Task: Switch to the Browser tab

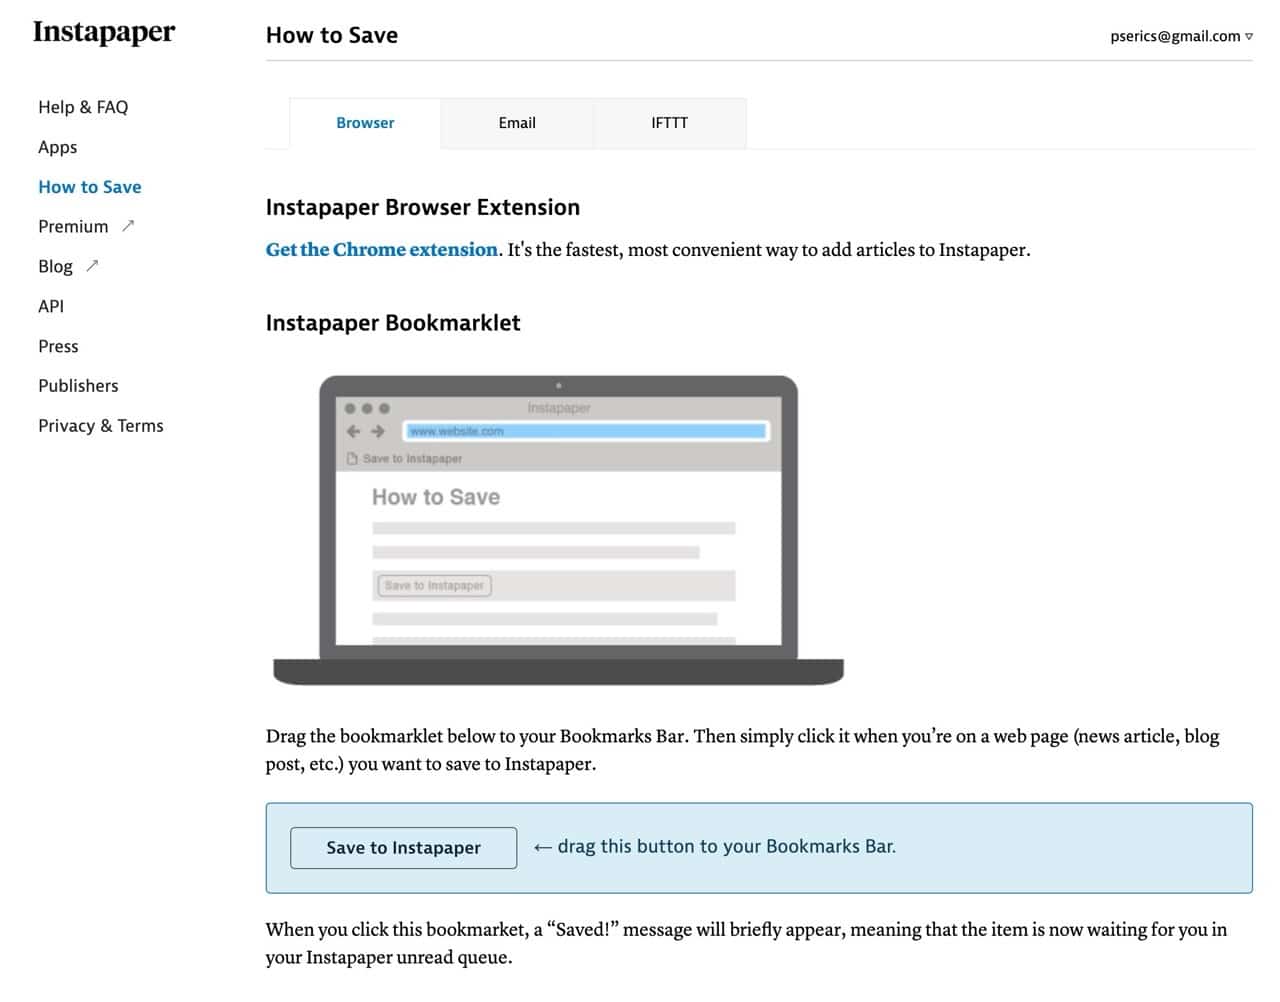Action: 365,123
